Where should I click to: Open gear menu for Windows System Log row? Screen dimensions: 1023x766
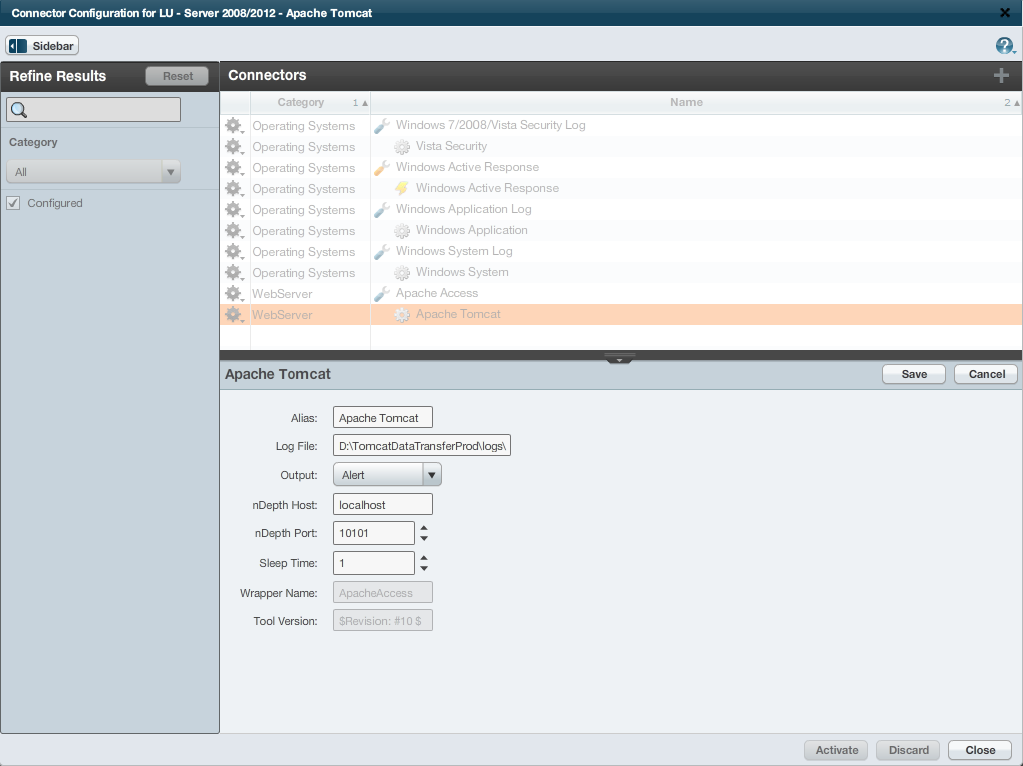tap(234, 251)
